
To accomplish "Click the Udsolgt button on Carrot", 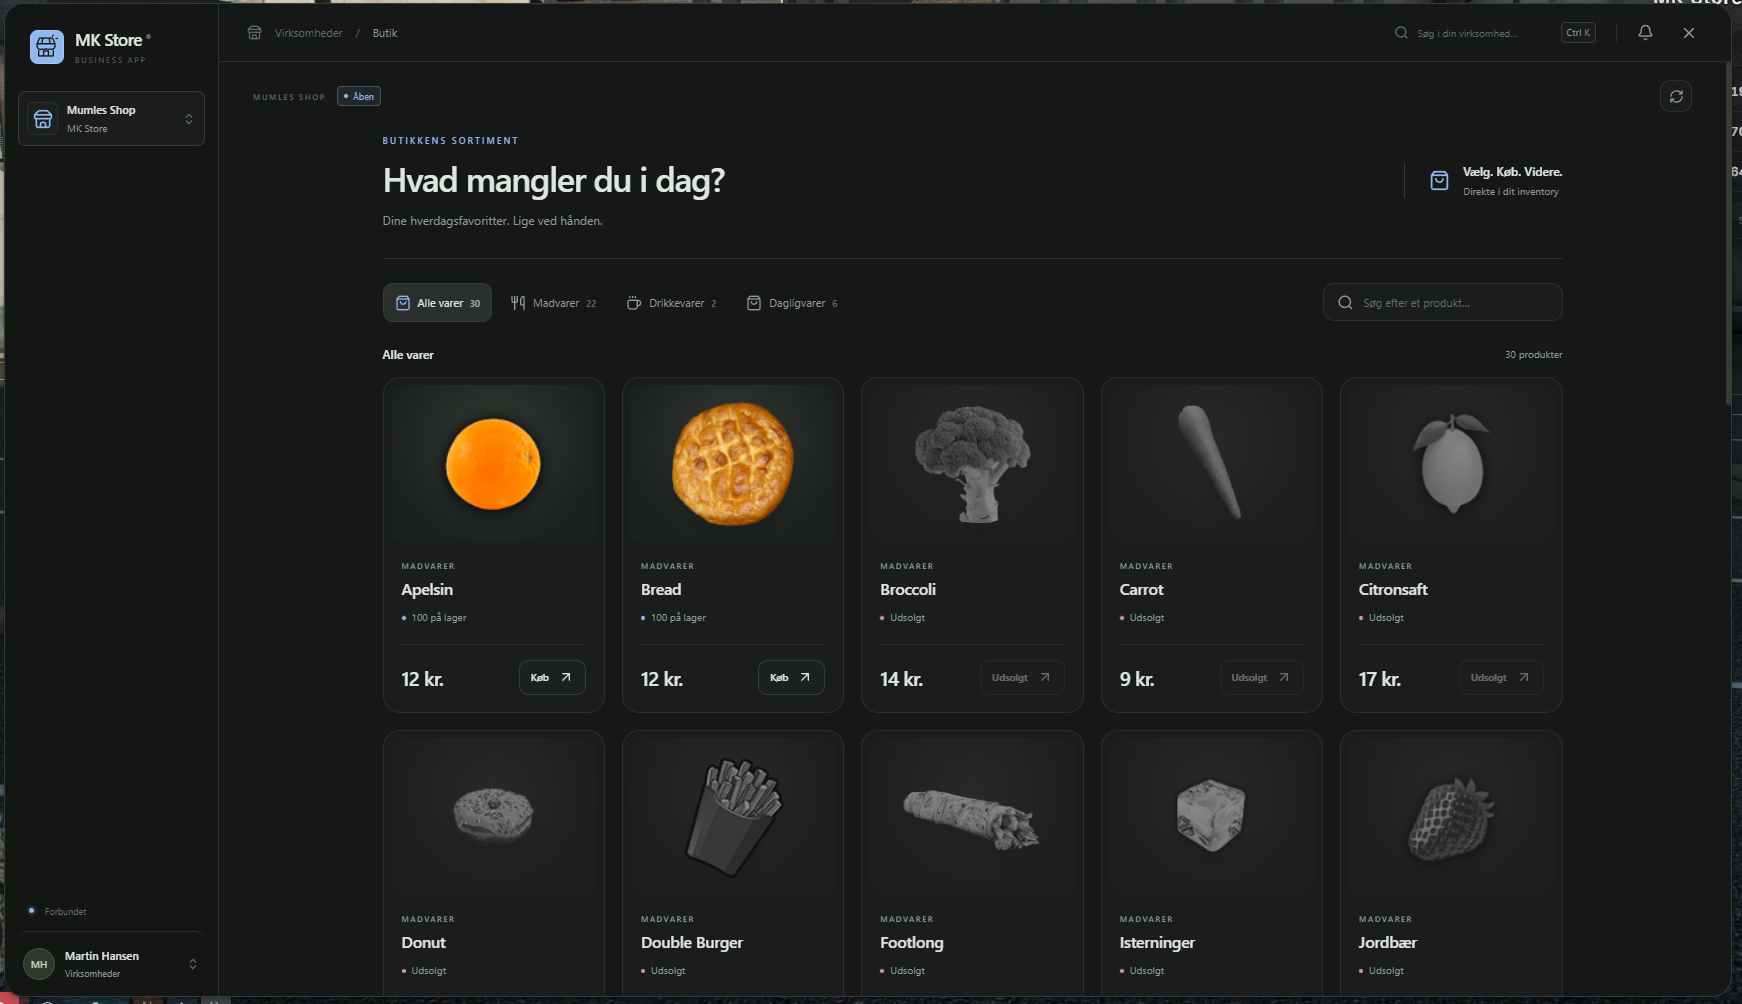I will (1261, 678).
